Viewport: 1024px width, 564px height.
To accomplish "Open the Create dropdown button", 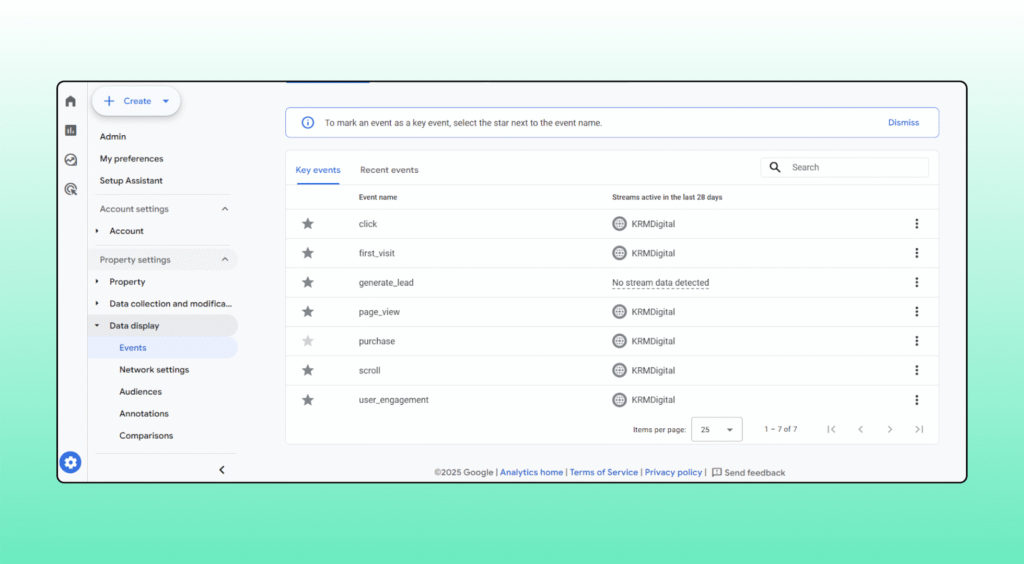I will 137,101.
